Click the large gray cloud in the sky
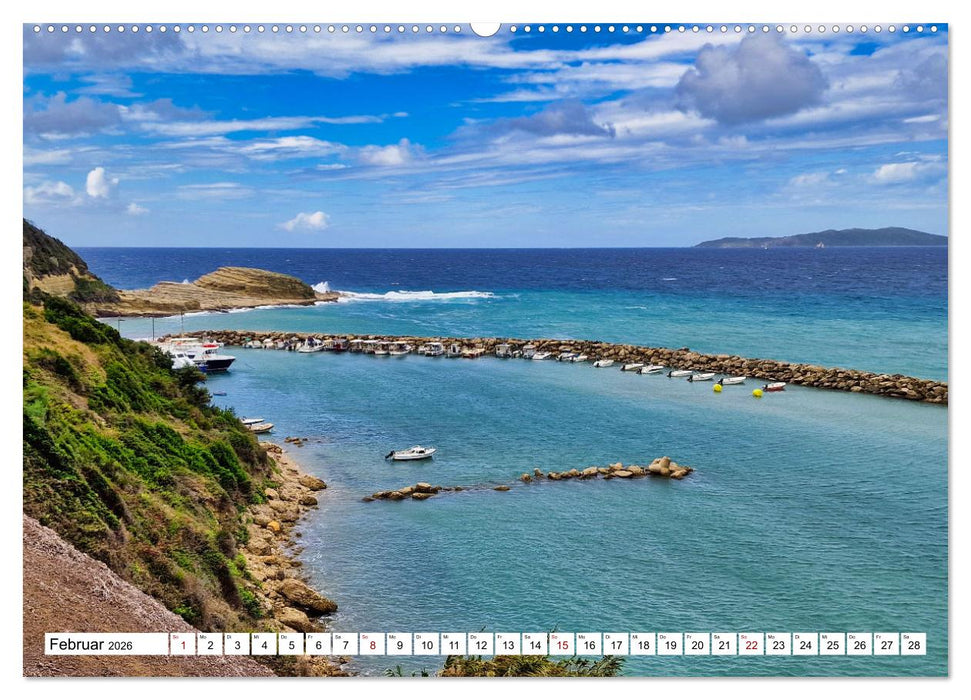Screen dimensions: 971x700 750,80
